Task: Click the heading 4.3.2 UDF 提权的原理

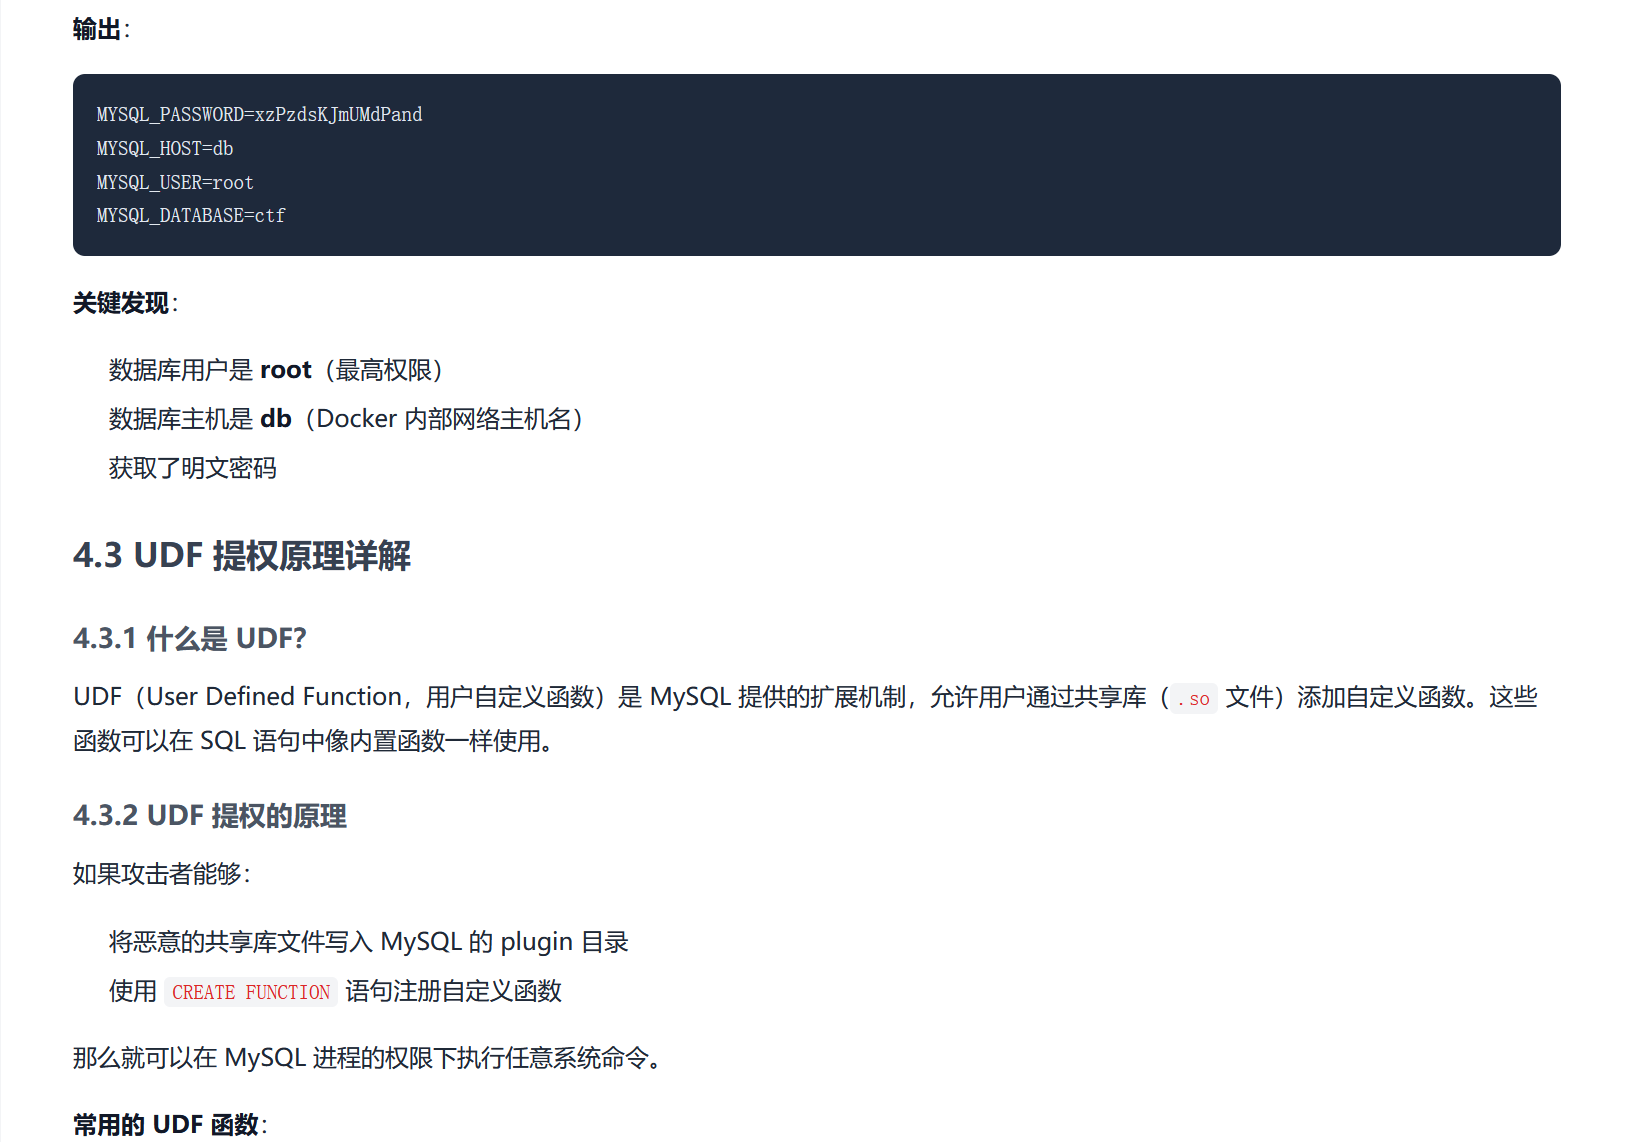Action: click(x=210, y=816)
